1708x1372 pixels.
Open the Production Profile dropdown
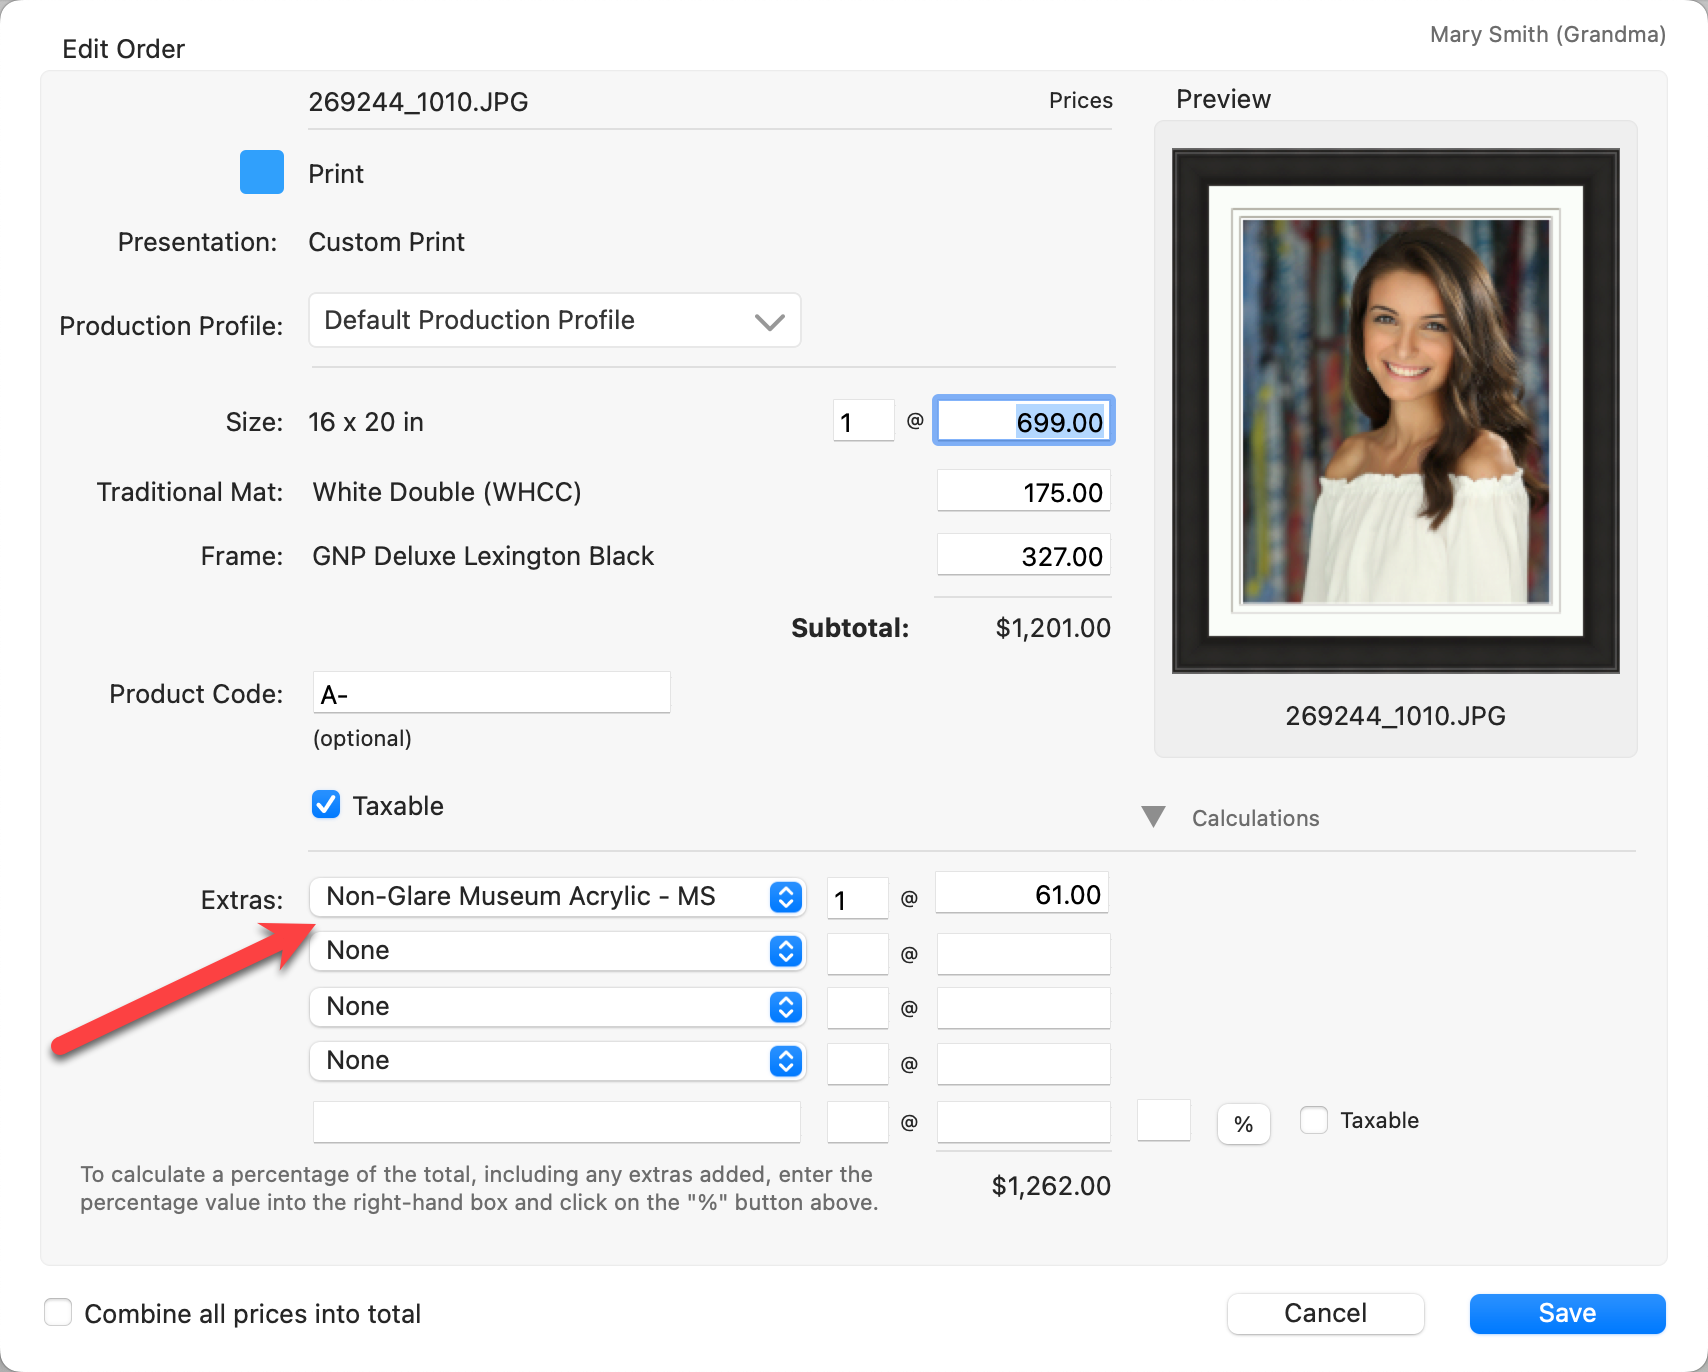[554, 320]
